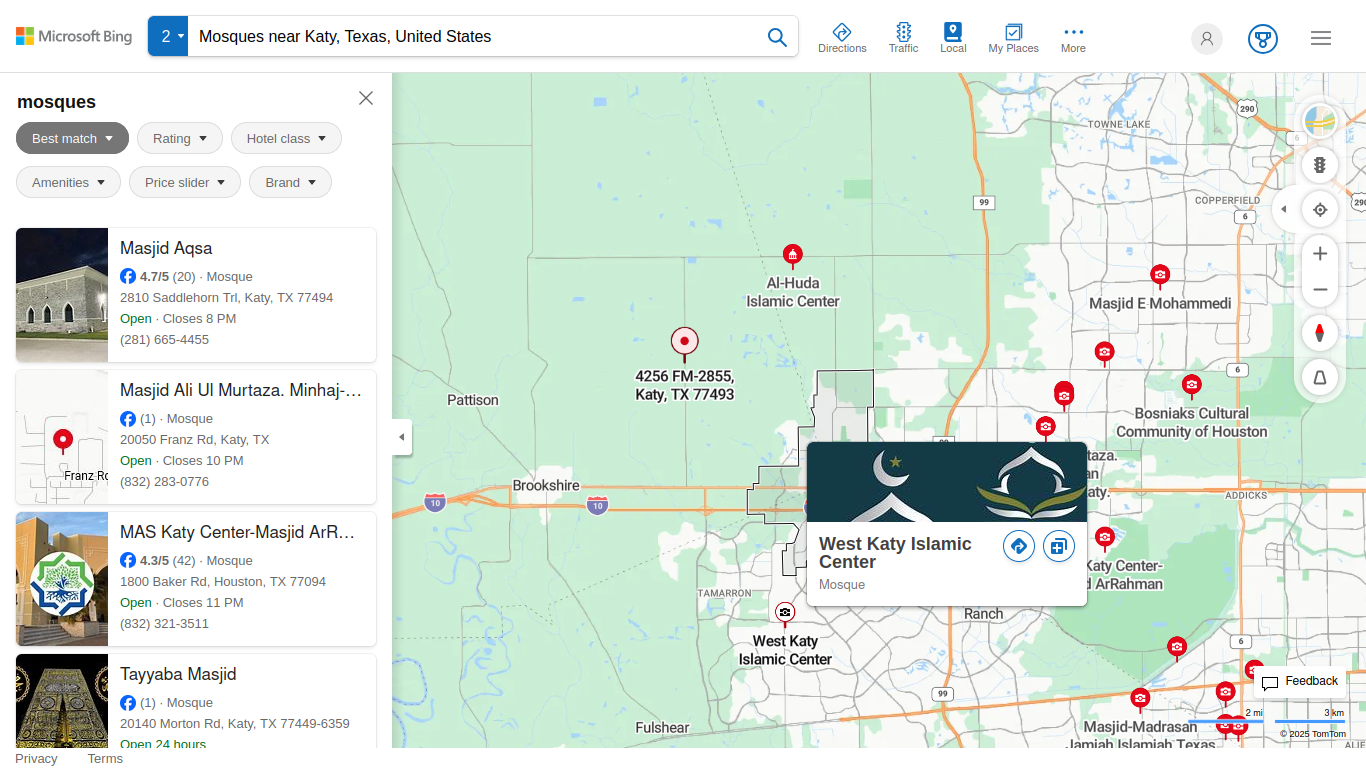Open the Masjid Aqsa result
Image resolution: width=1366 pixels, height=768 pixels.
196,295
